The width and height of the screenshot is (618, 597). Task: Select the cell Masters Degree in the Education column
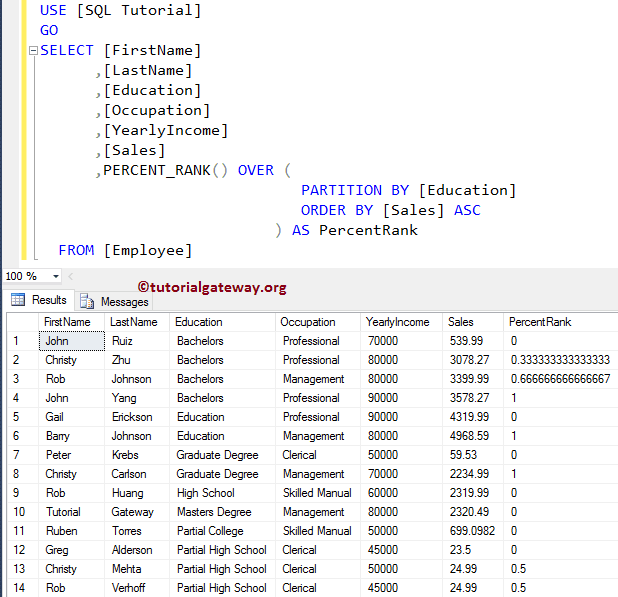222,511
